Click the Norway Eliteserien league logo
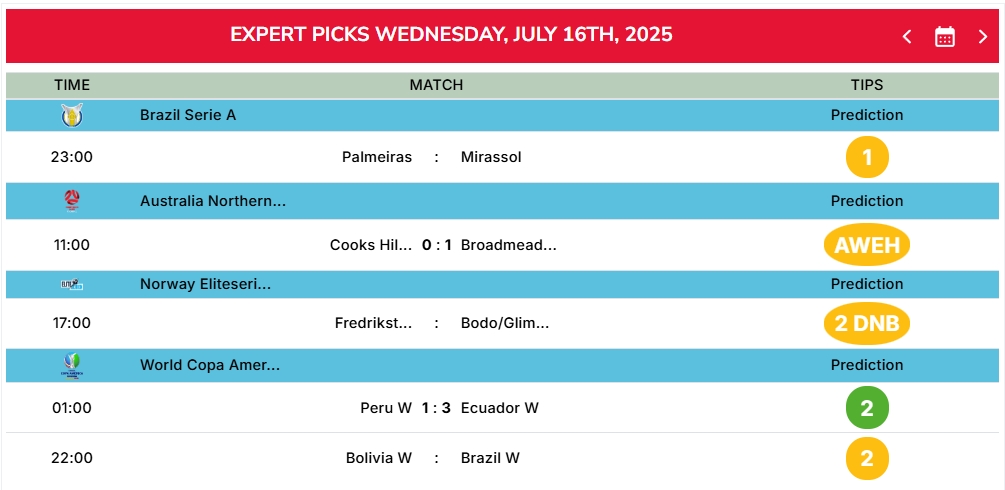 pyautogui.click(x=72, y=284)
